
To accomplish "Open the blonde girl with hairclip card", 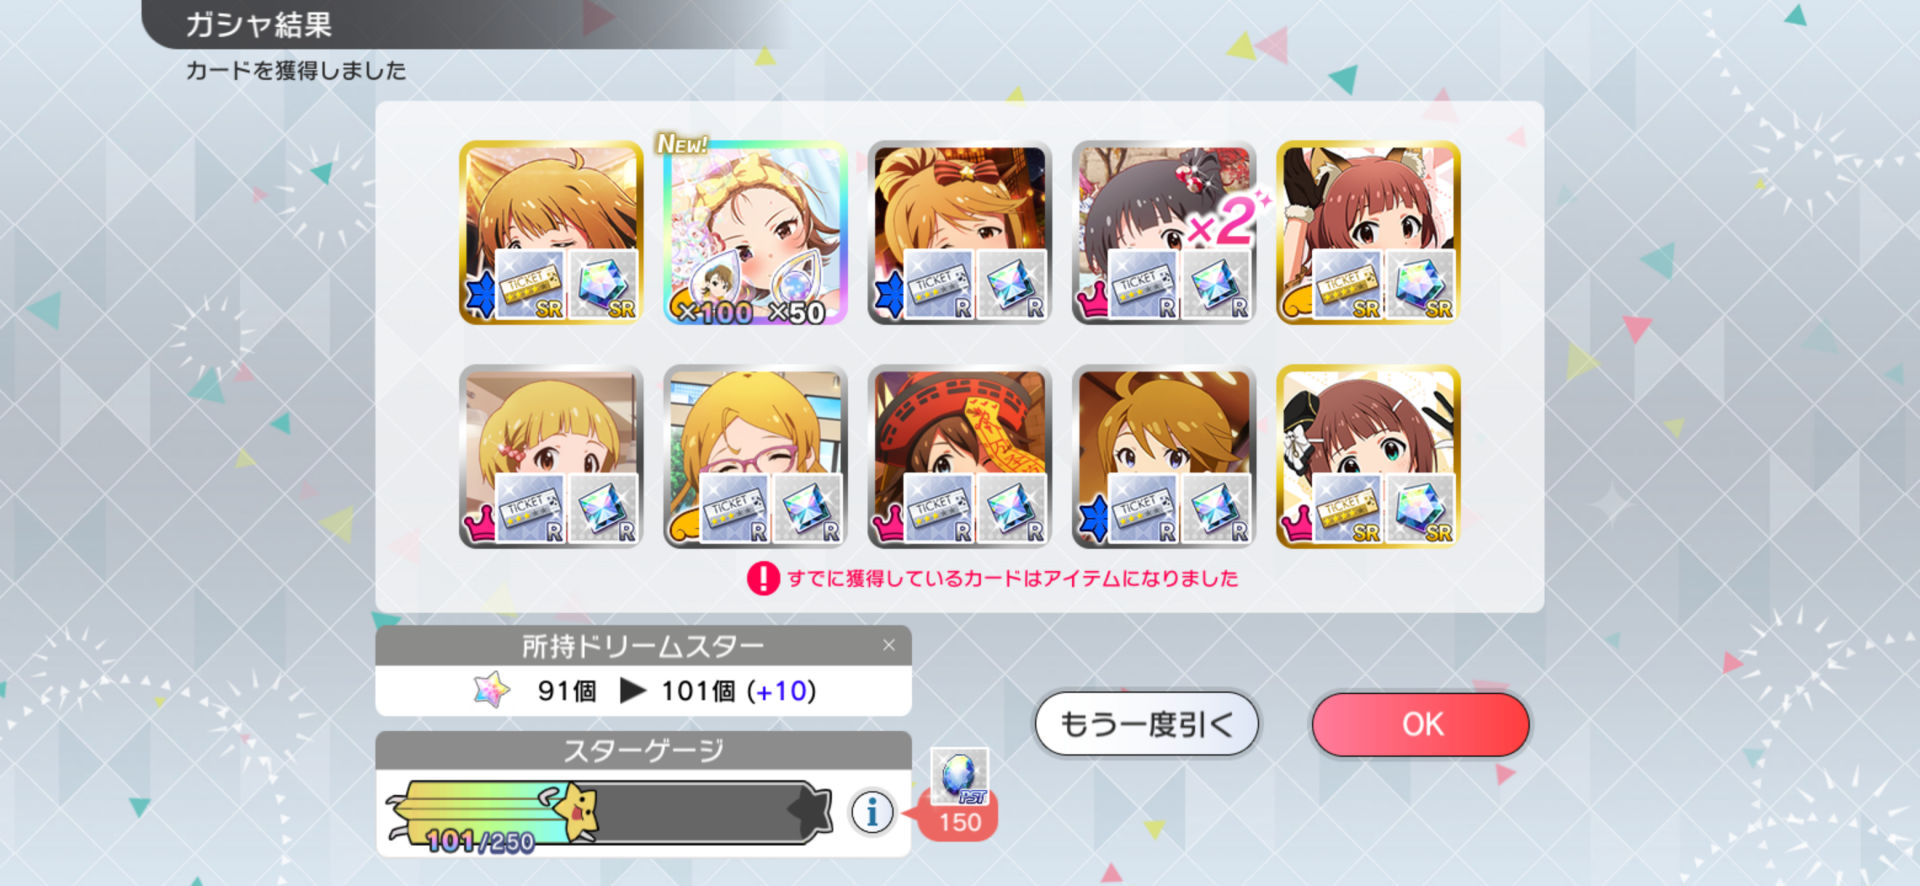I will point(551,457).
